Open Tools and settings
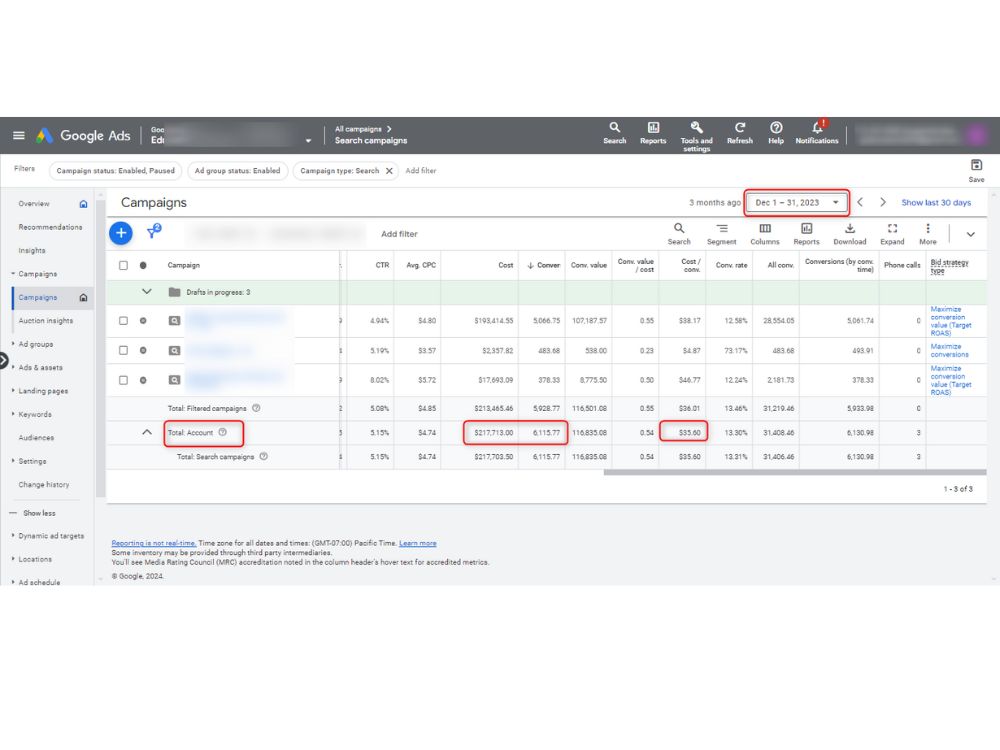The height and width of the screenshot is (750, 1000). (x=696, y=136)
